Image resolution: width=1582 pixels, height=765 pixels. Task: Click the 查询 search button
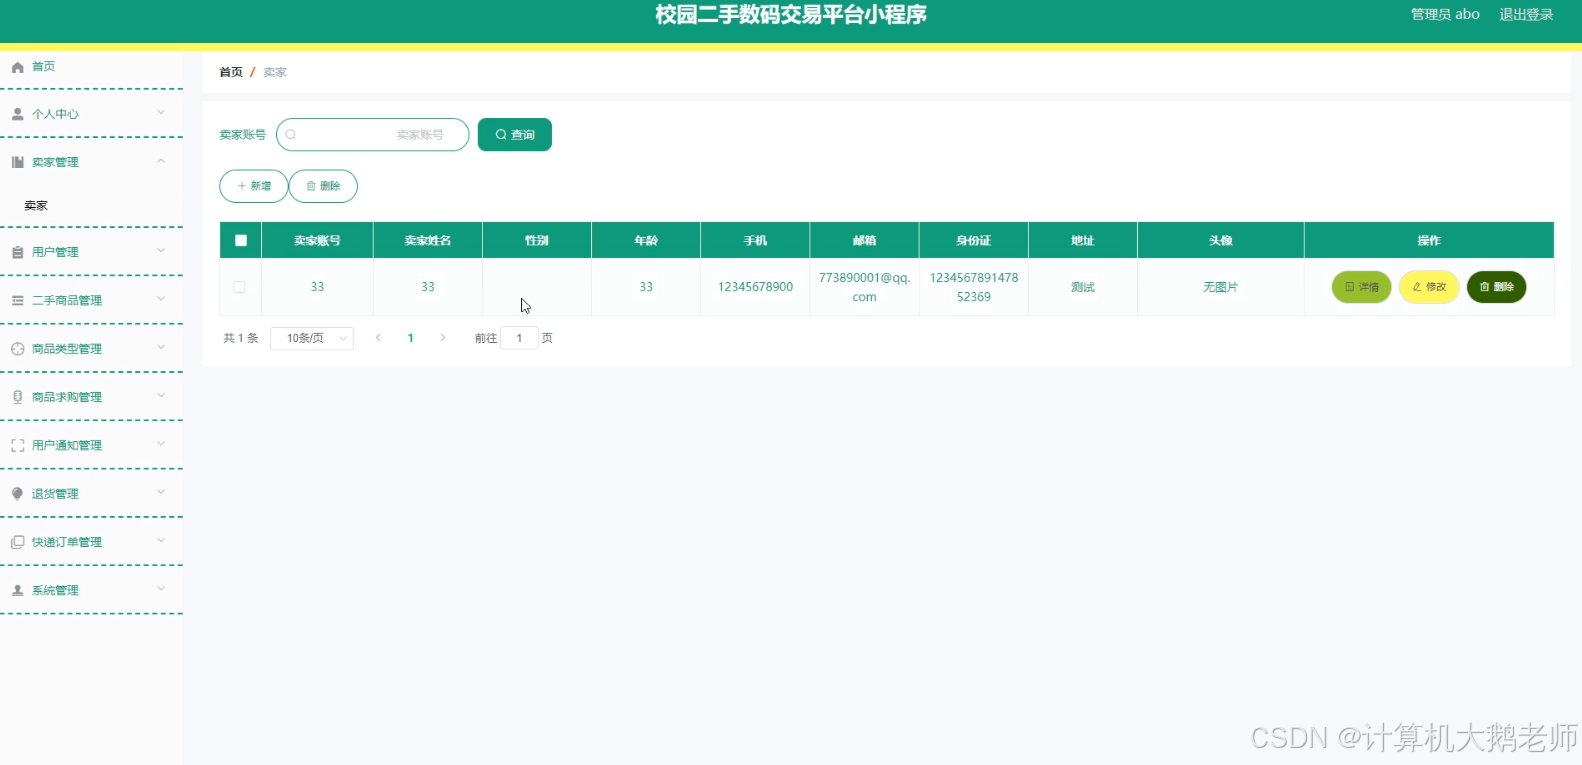[515, 135]
